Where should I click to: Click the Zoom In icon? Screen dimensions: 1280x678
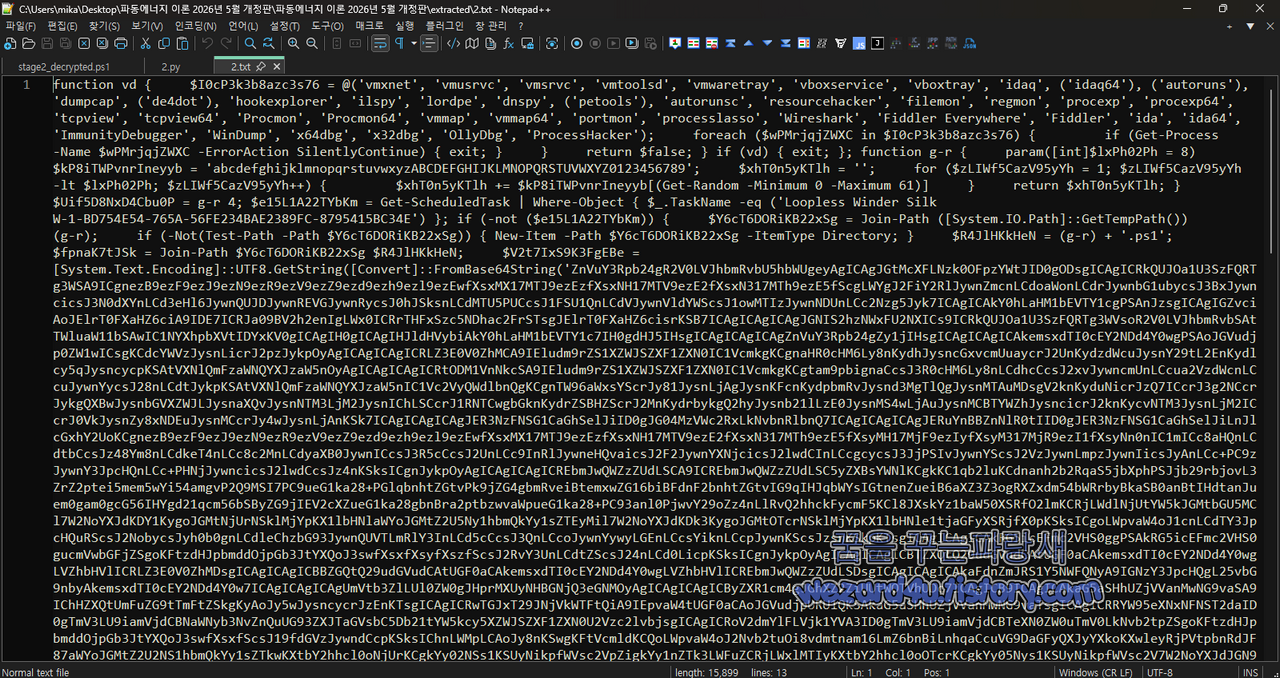click(x=294, y=43)
